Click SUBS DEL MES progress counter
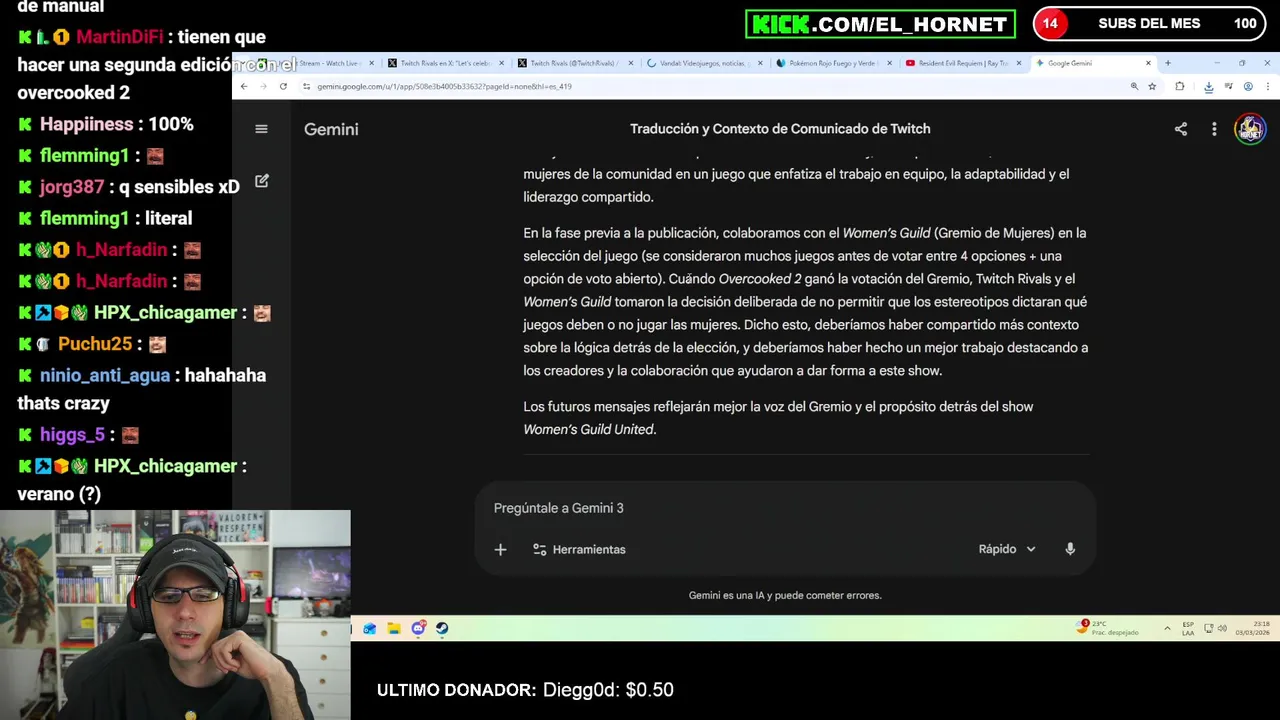This screenshot has width=1280, height=720. point(1149,24)
